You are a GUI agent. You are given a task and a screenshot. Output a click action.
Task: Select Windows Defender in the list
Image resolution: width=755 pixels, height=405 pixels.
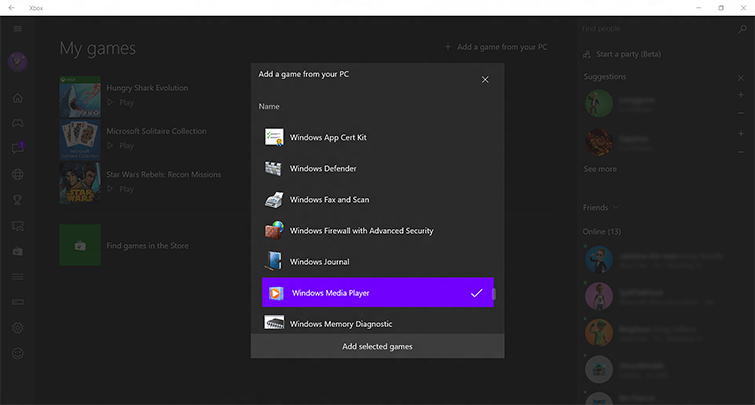pyautogui.click(x=378, y=169)
